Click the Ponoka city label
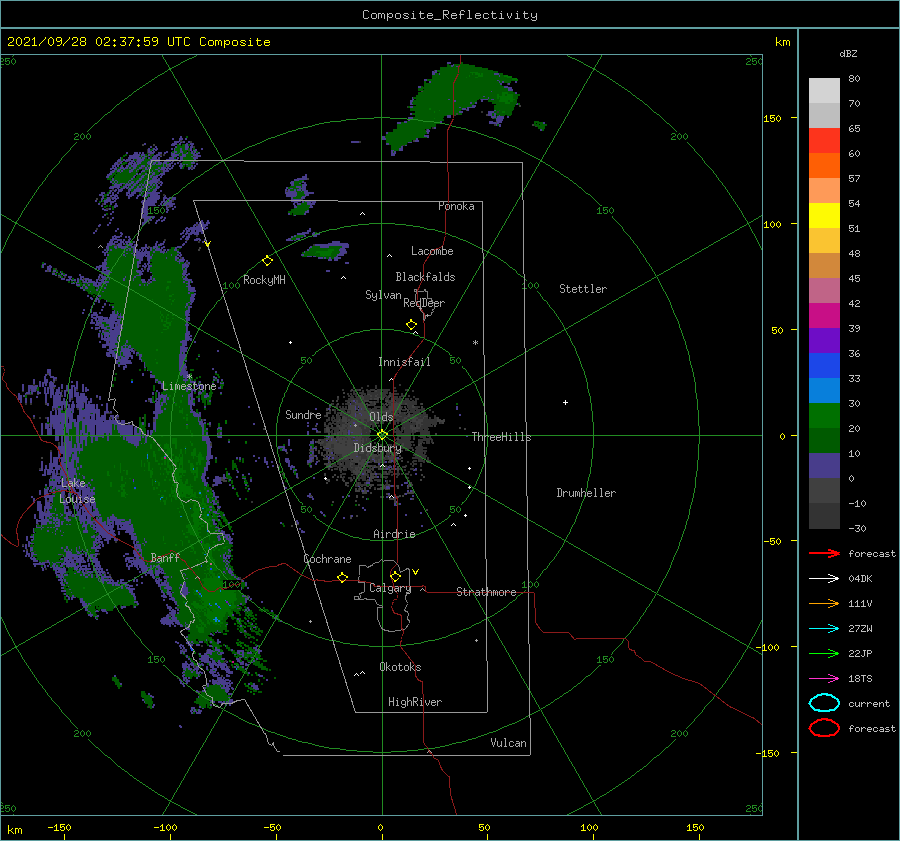The height and width of the screenshot is (841, 900). [456, 206]
